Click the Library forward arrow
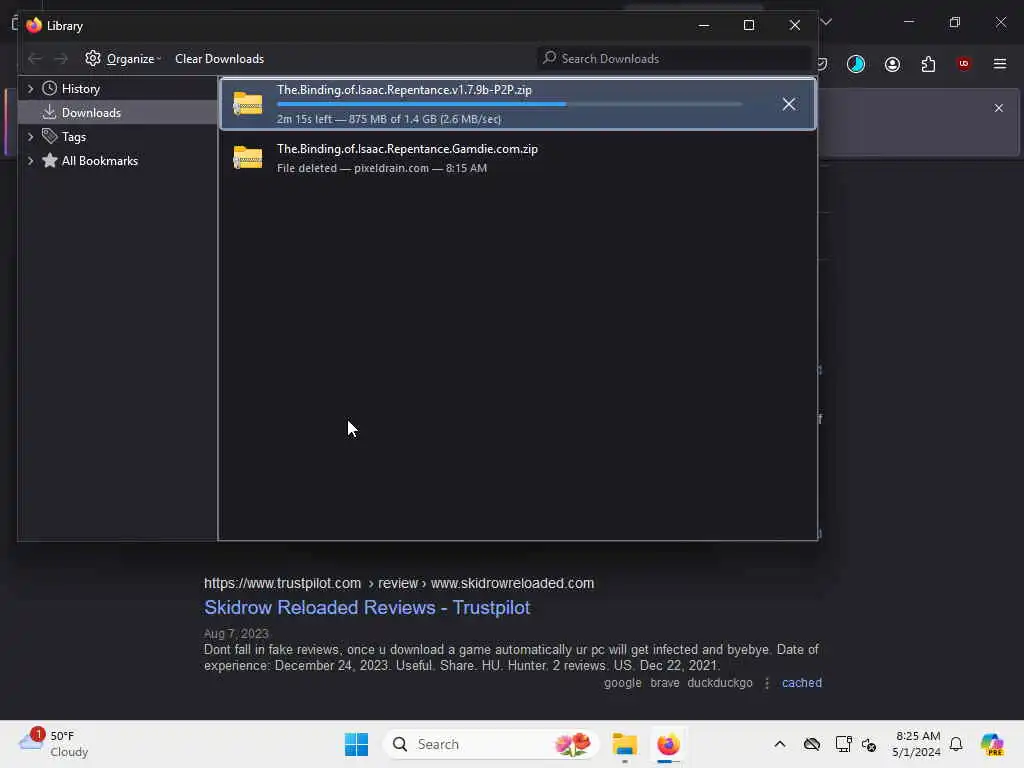This screenshot has height=768, width=1024. [61, 59]
